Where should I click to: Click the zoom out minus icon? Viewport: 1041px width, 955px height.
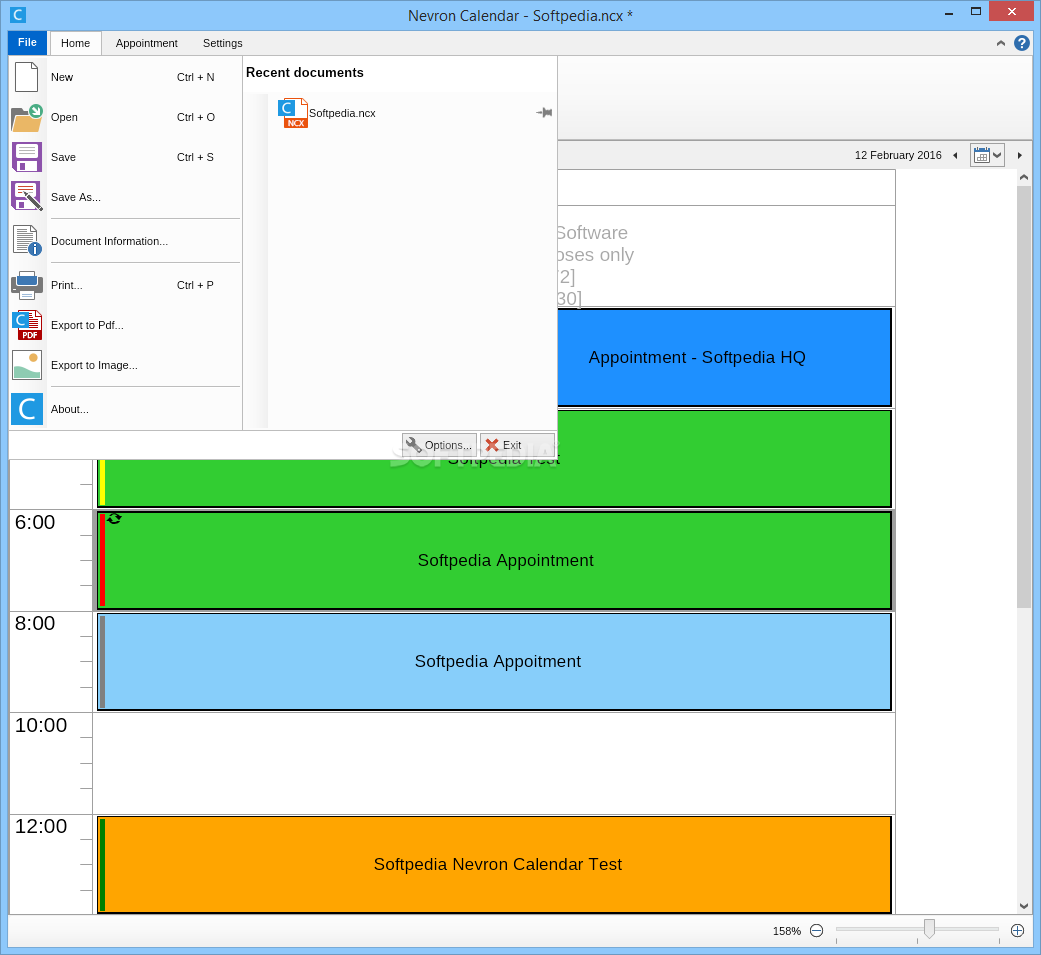(817, 930)
